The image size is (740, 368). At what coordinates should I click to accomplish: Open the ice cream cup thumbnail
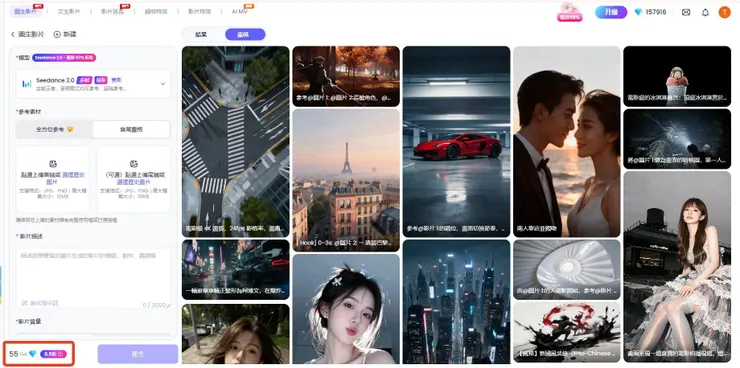point(677,76)
